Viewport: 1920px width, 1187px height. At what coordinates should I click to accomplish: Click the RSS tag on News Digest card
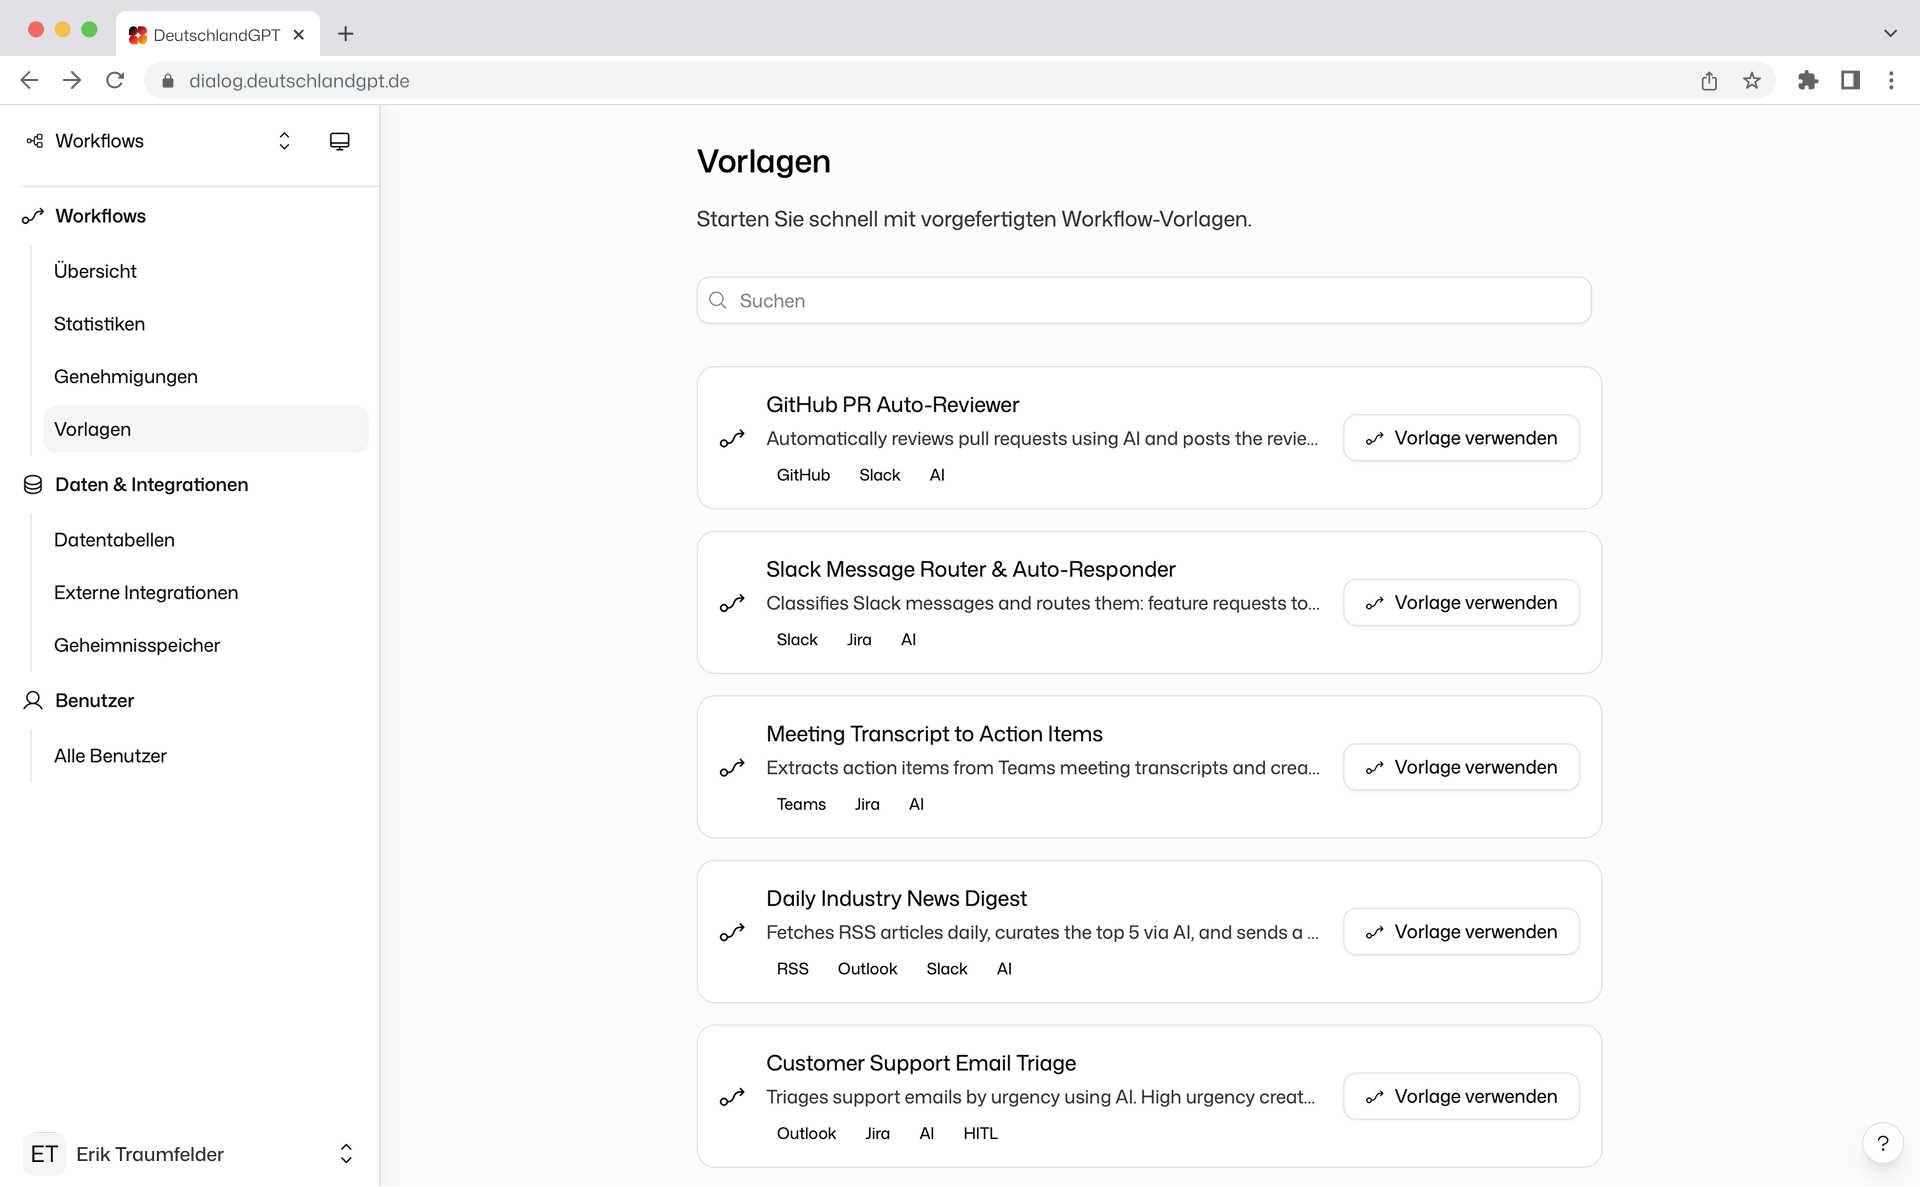(792, 969)
